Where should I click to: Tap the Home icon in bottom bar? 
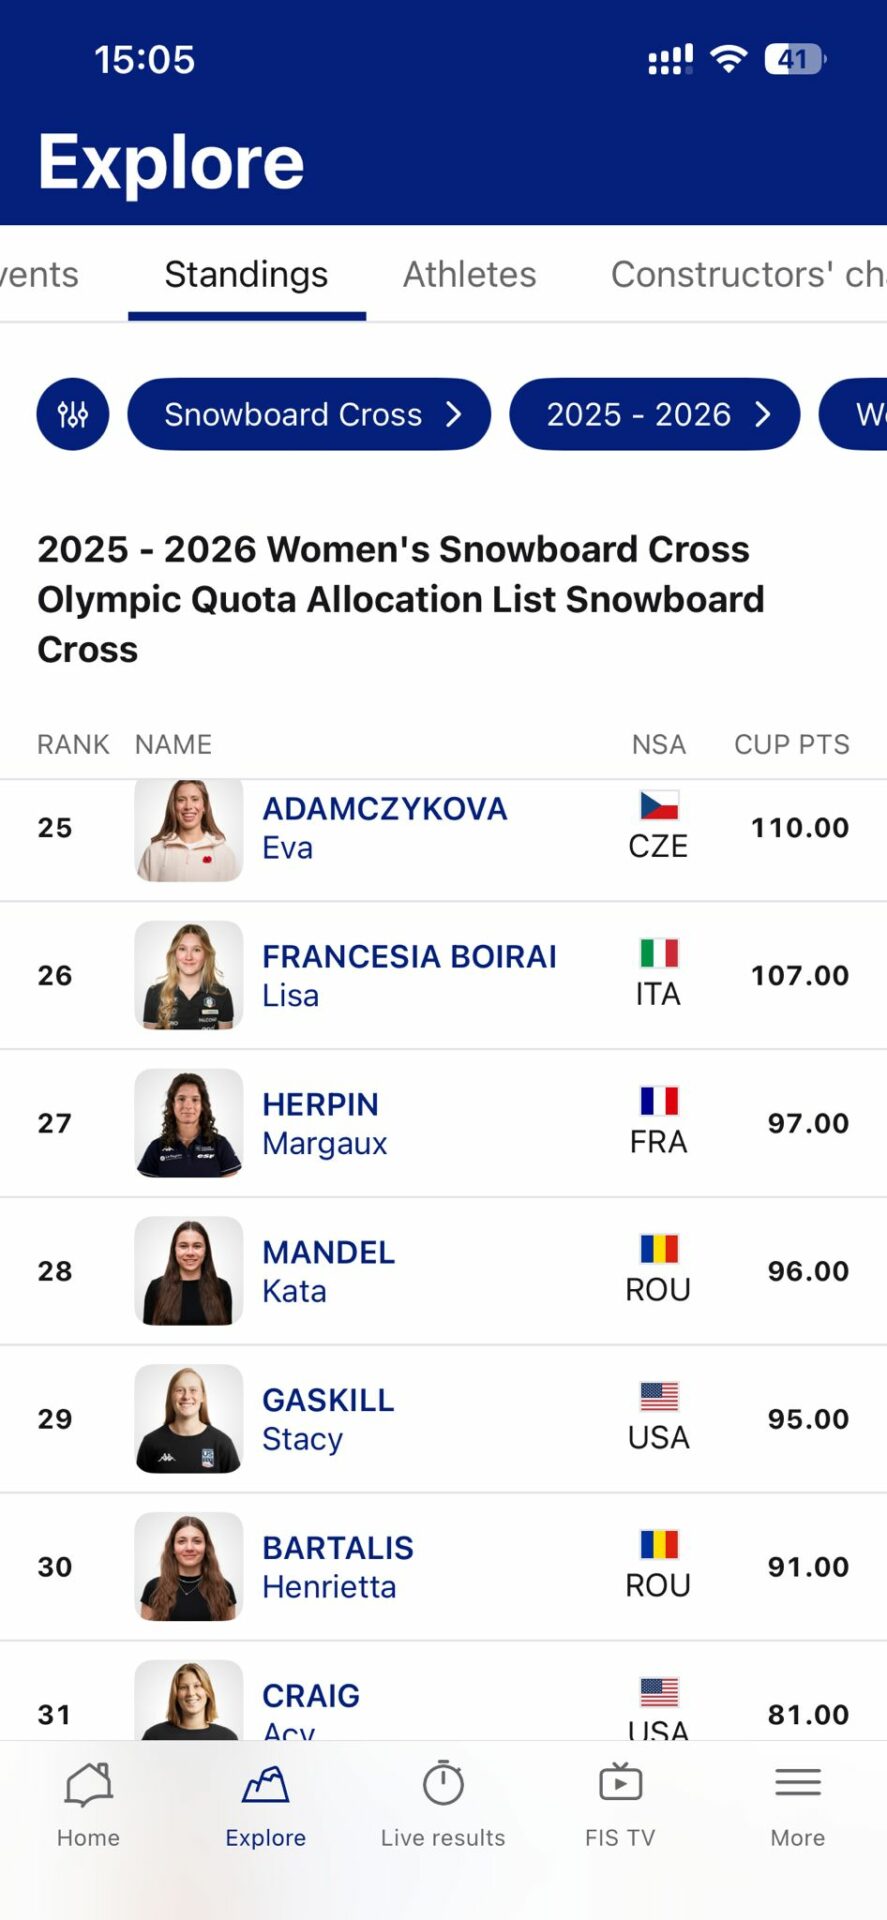88,1785
